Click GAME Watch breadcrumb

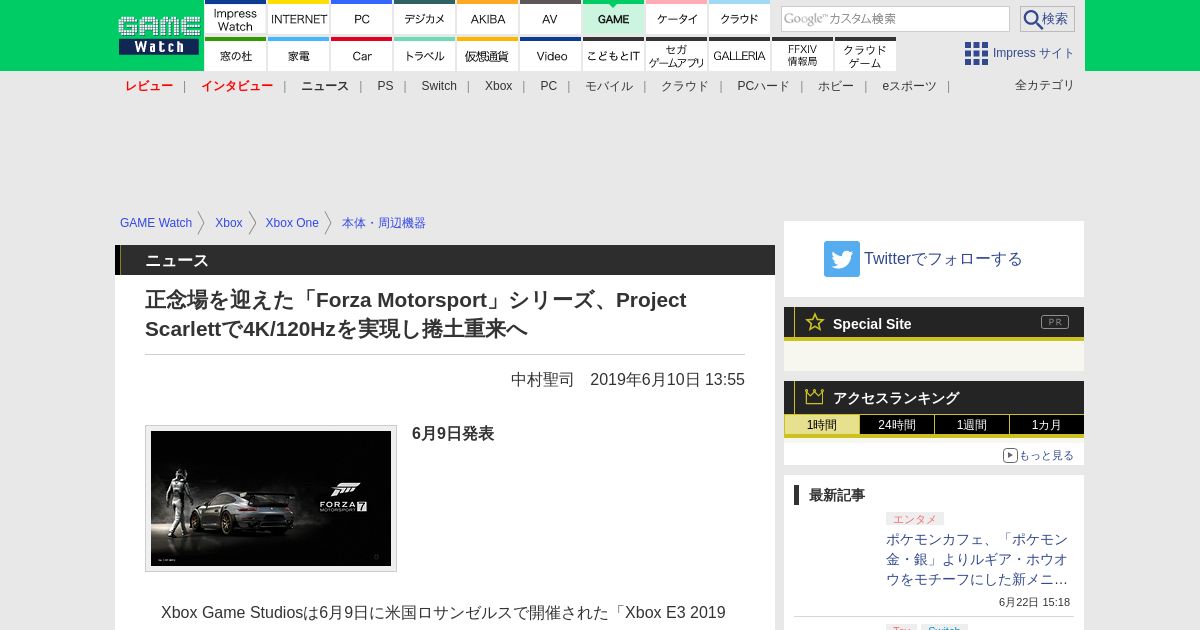(156, 223)
